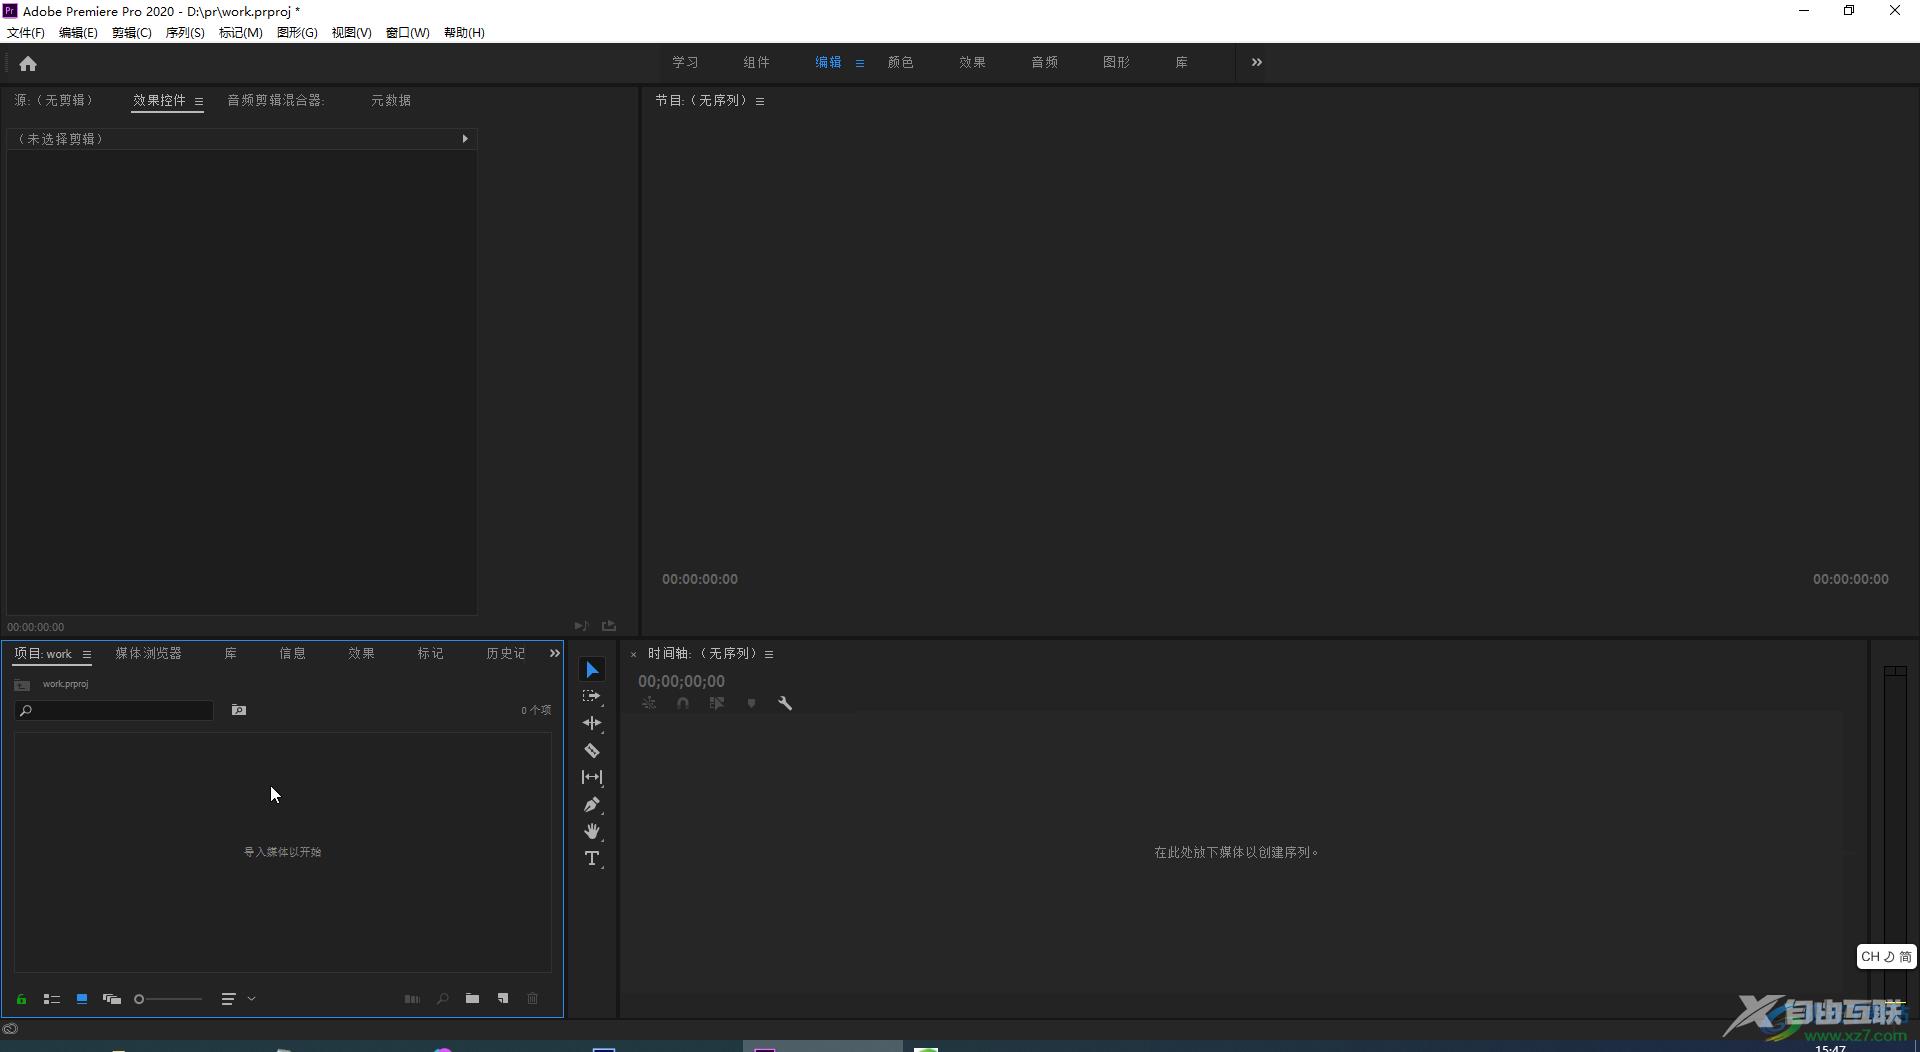Open the 信息 tab in project panel

[x=292, y=653]
